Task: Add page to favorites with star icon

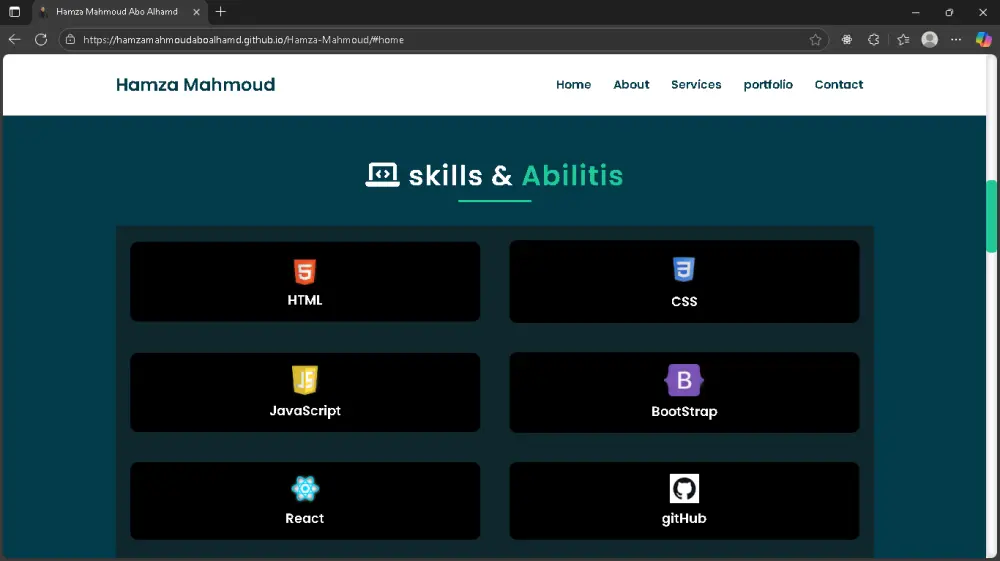Action: click(x=815, y=40)
